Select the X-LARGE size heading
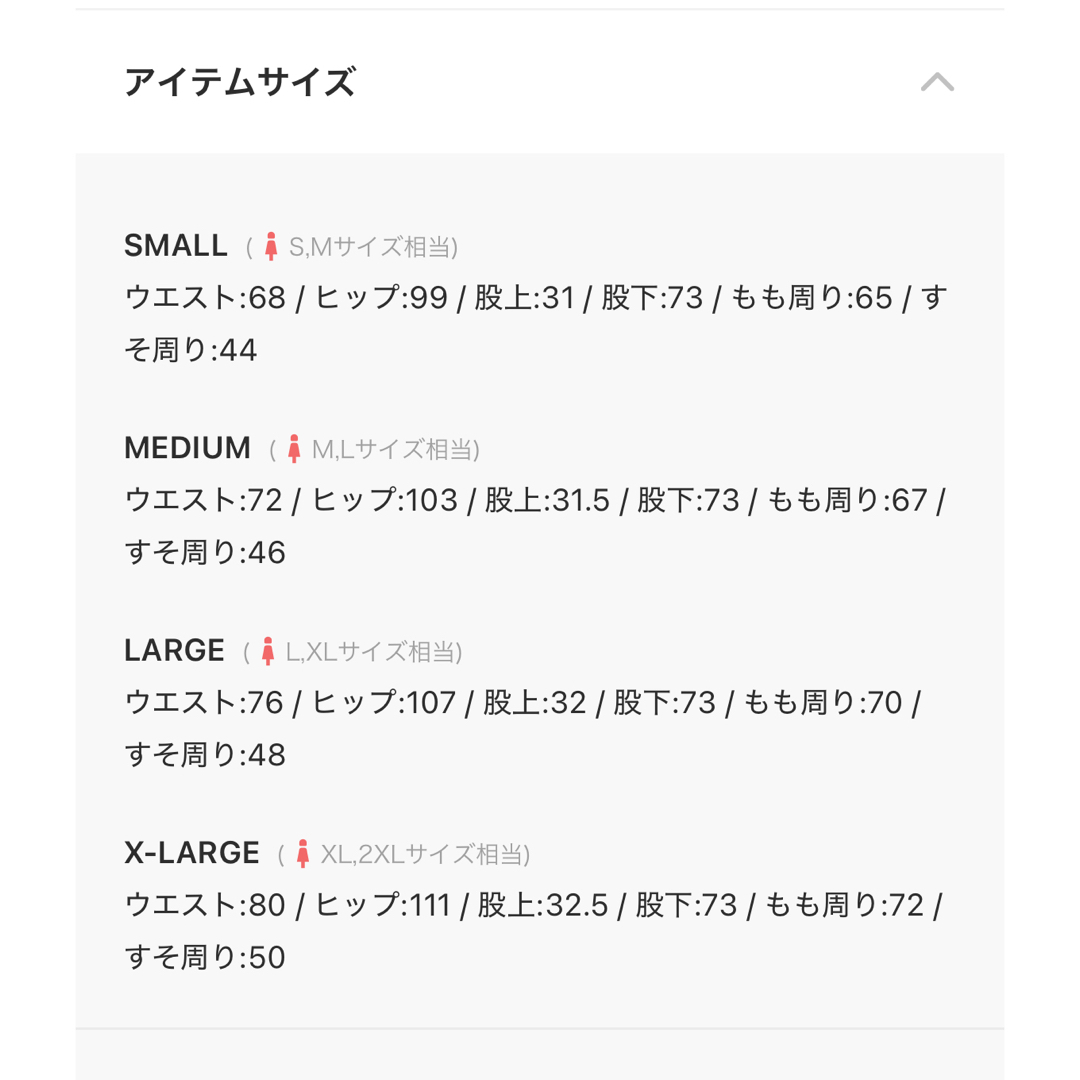1080x1080 pixels. (192, 853)
